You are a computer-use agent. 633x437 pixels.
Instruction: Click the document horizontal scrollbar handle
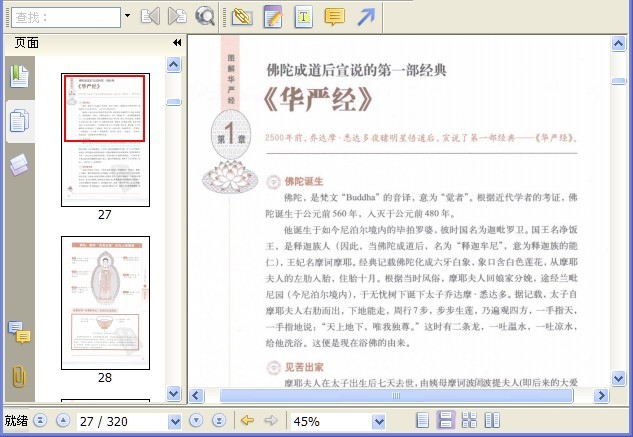click(x=396, y=395)
